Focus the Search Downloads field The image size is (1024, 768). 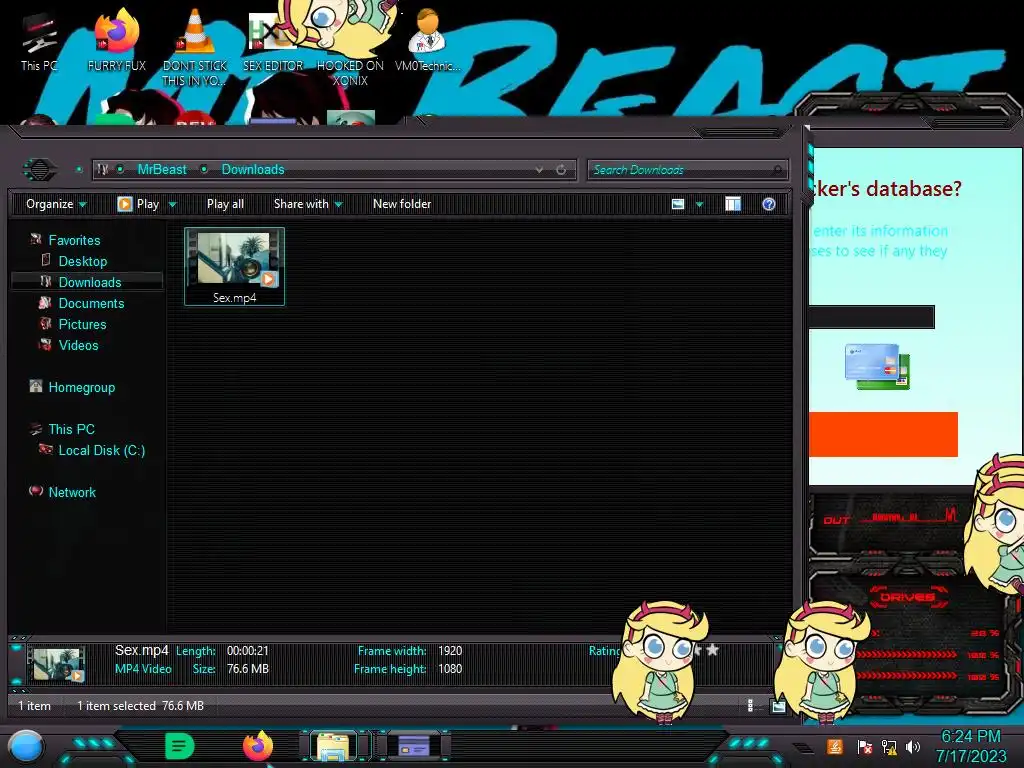tap(687, 170)
